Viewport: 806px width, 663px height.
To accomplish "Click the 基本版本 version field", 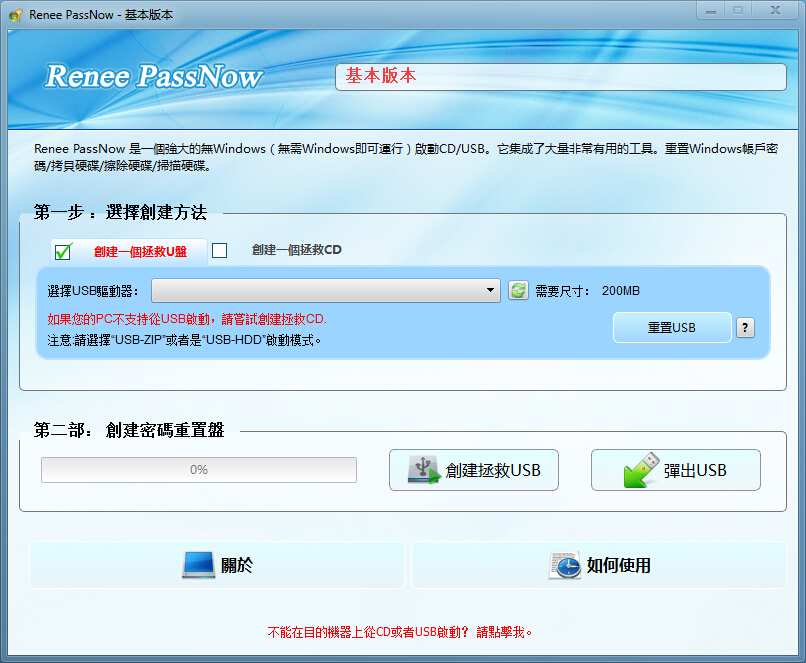I will (561, 77).
